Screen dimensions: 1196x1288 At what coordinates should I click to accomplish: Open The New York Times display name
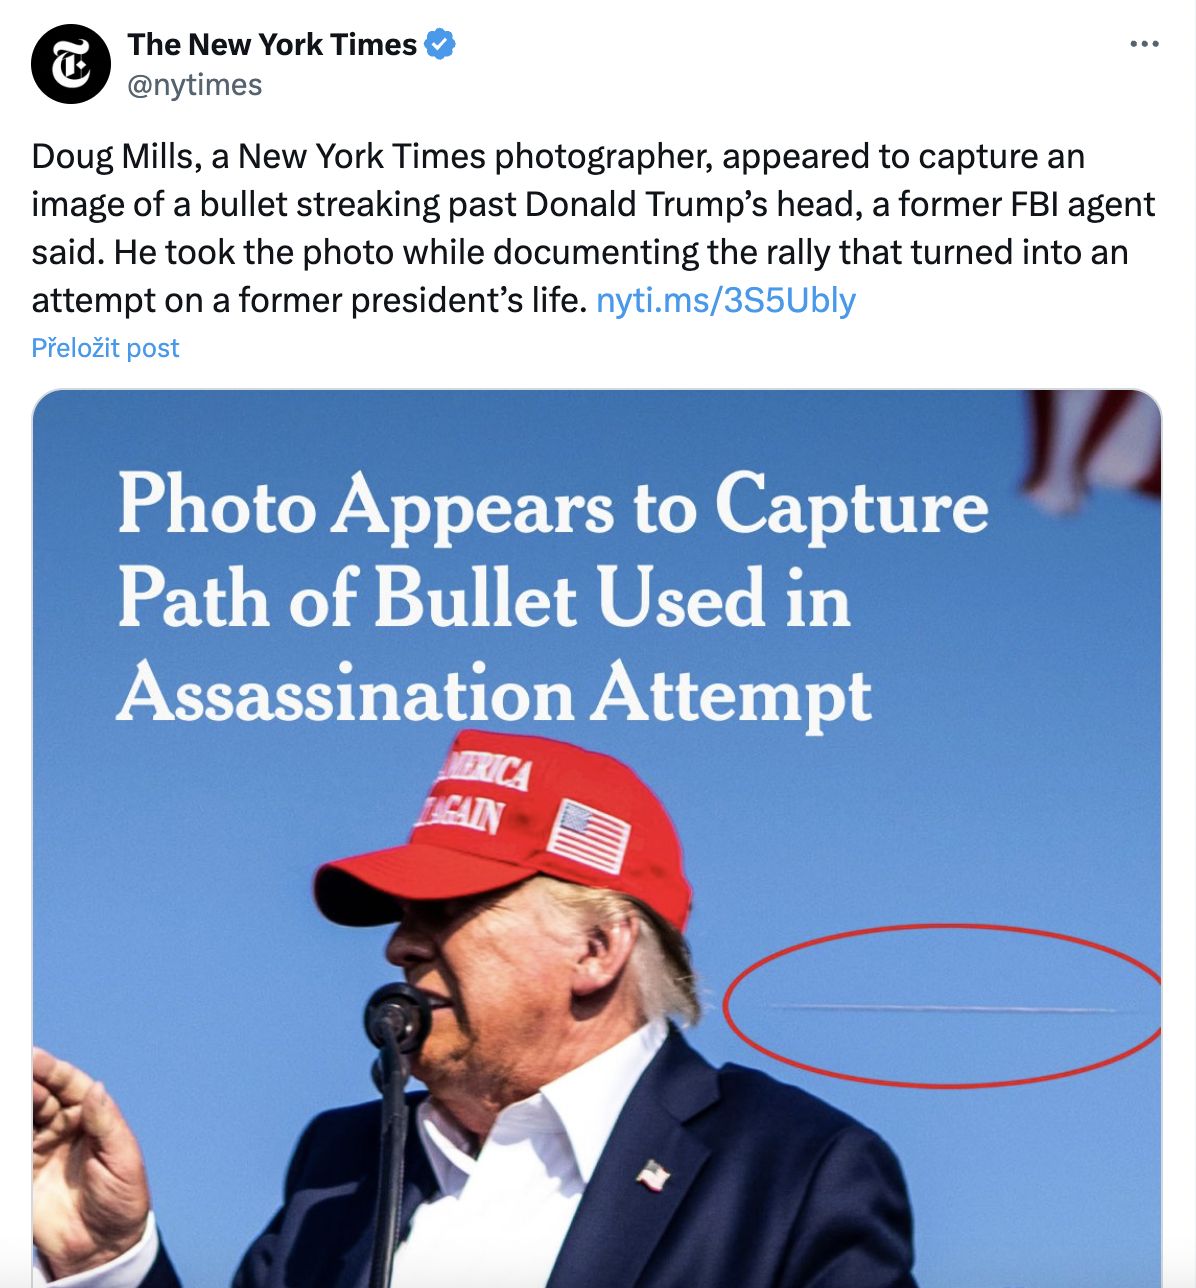(272, 44)
